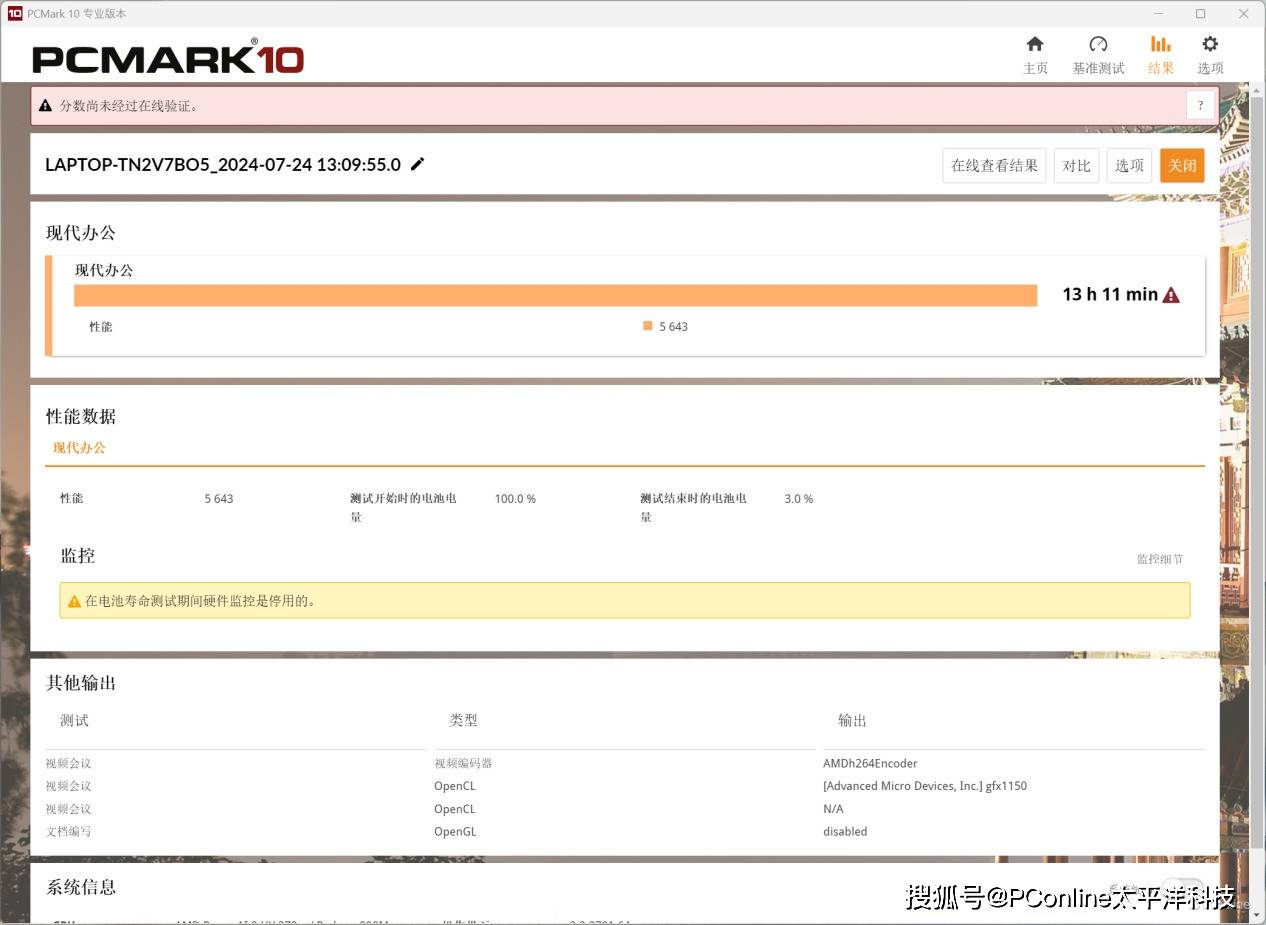Open the help question mark button
Viewport: 1266px width, 925px height.
coord(1200,105)
